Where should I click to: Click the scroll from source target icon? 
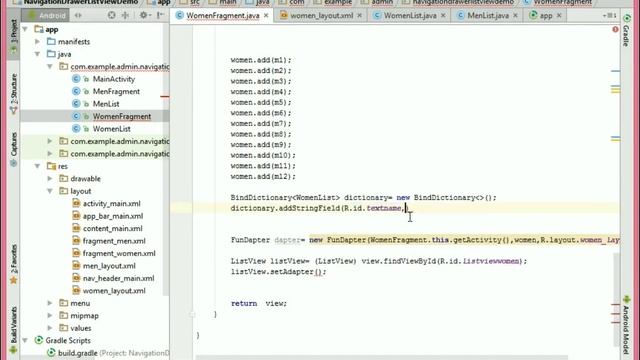tap(111, 16)
